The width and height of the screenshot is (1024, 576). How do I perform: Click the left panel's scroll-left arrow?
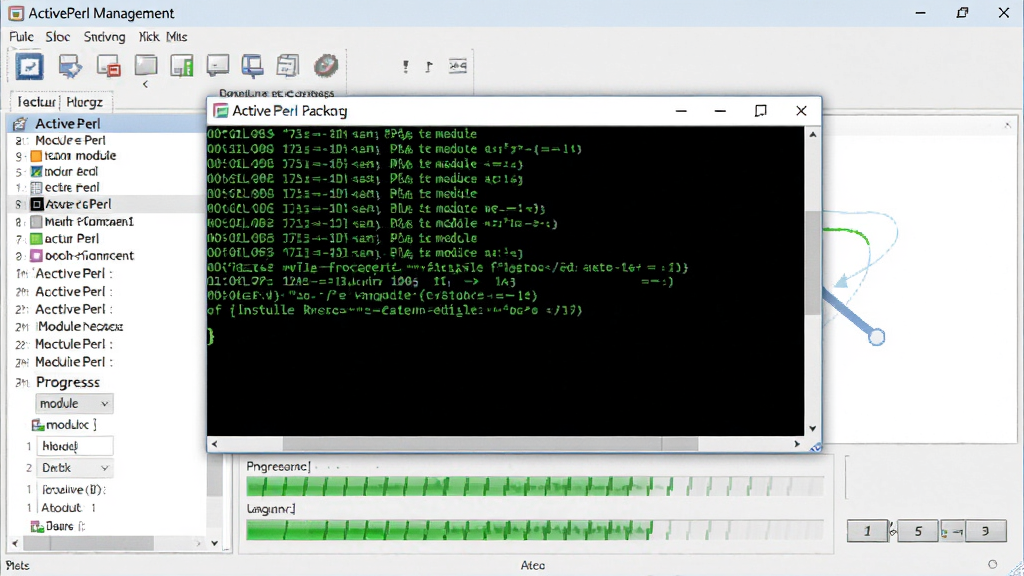click(x=16, y=543)
